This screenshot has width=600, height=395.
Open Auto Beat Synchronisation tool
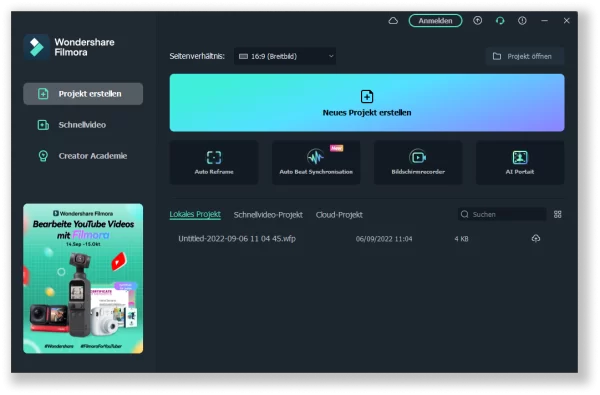coord(316,163)
